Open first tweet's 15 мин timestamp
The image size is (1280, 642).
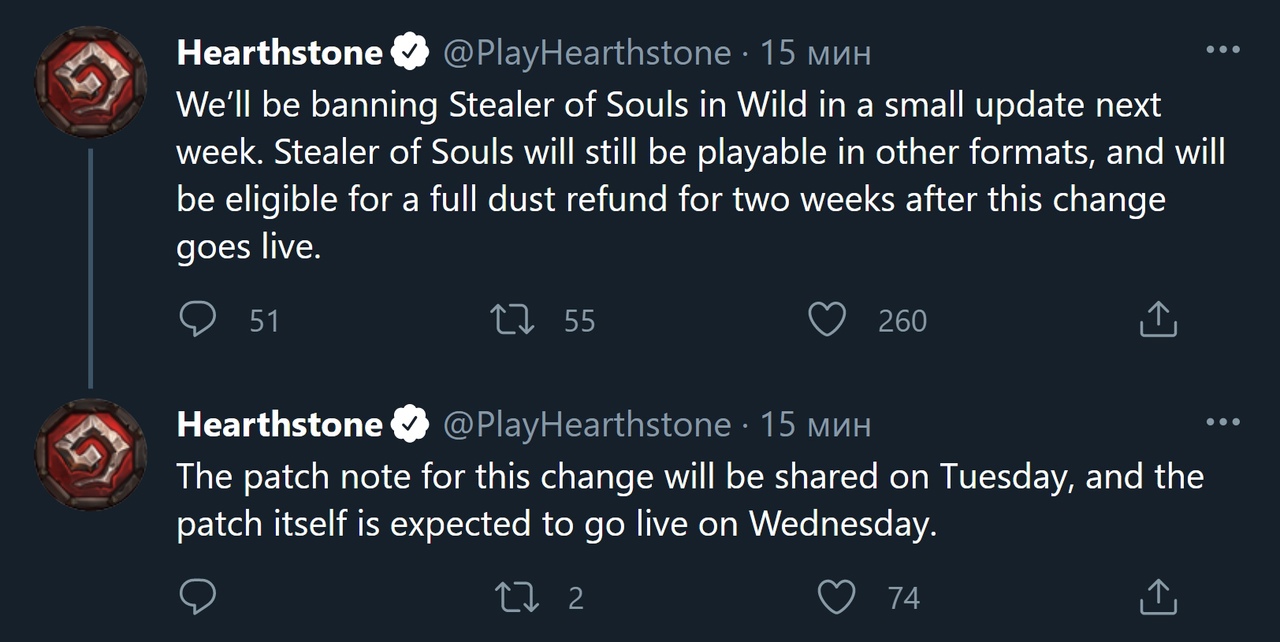pos(815,53)
